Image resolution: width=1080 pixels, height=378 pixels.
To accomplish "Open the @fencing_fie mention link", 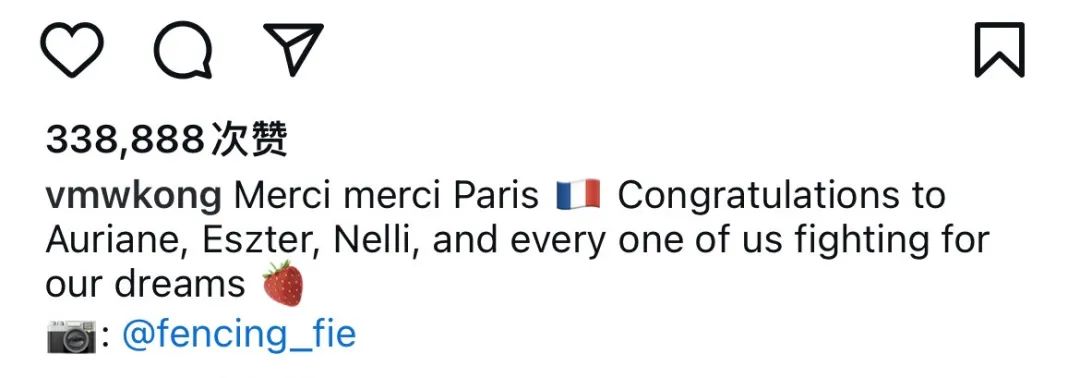I will tap(239, 335).
